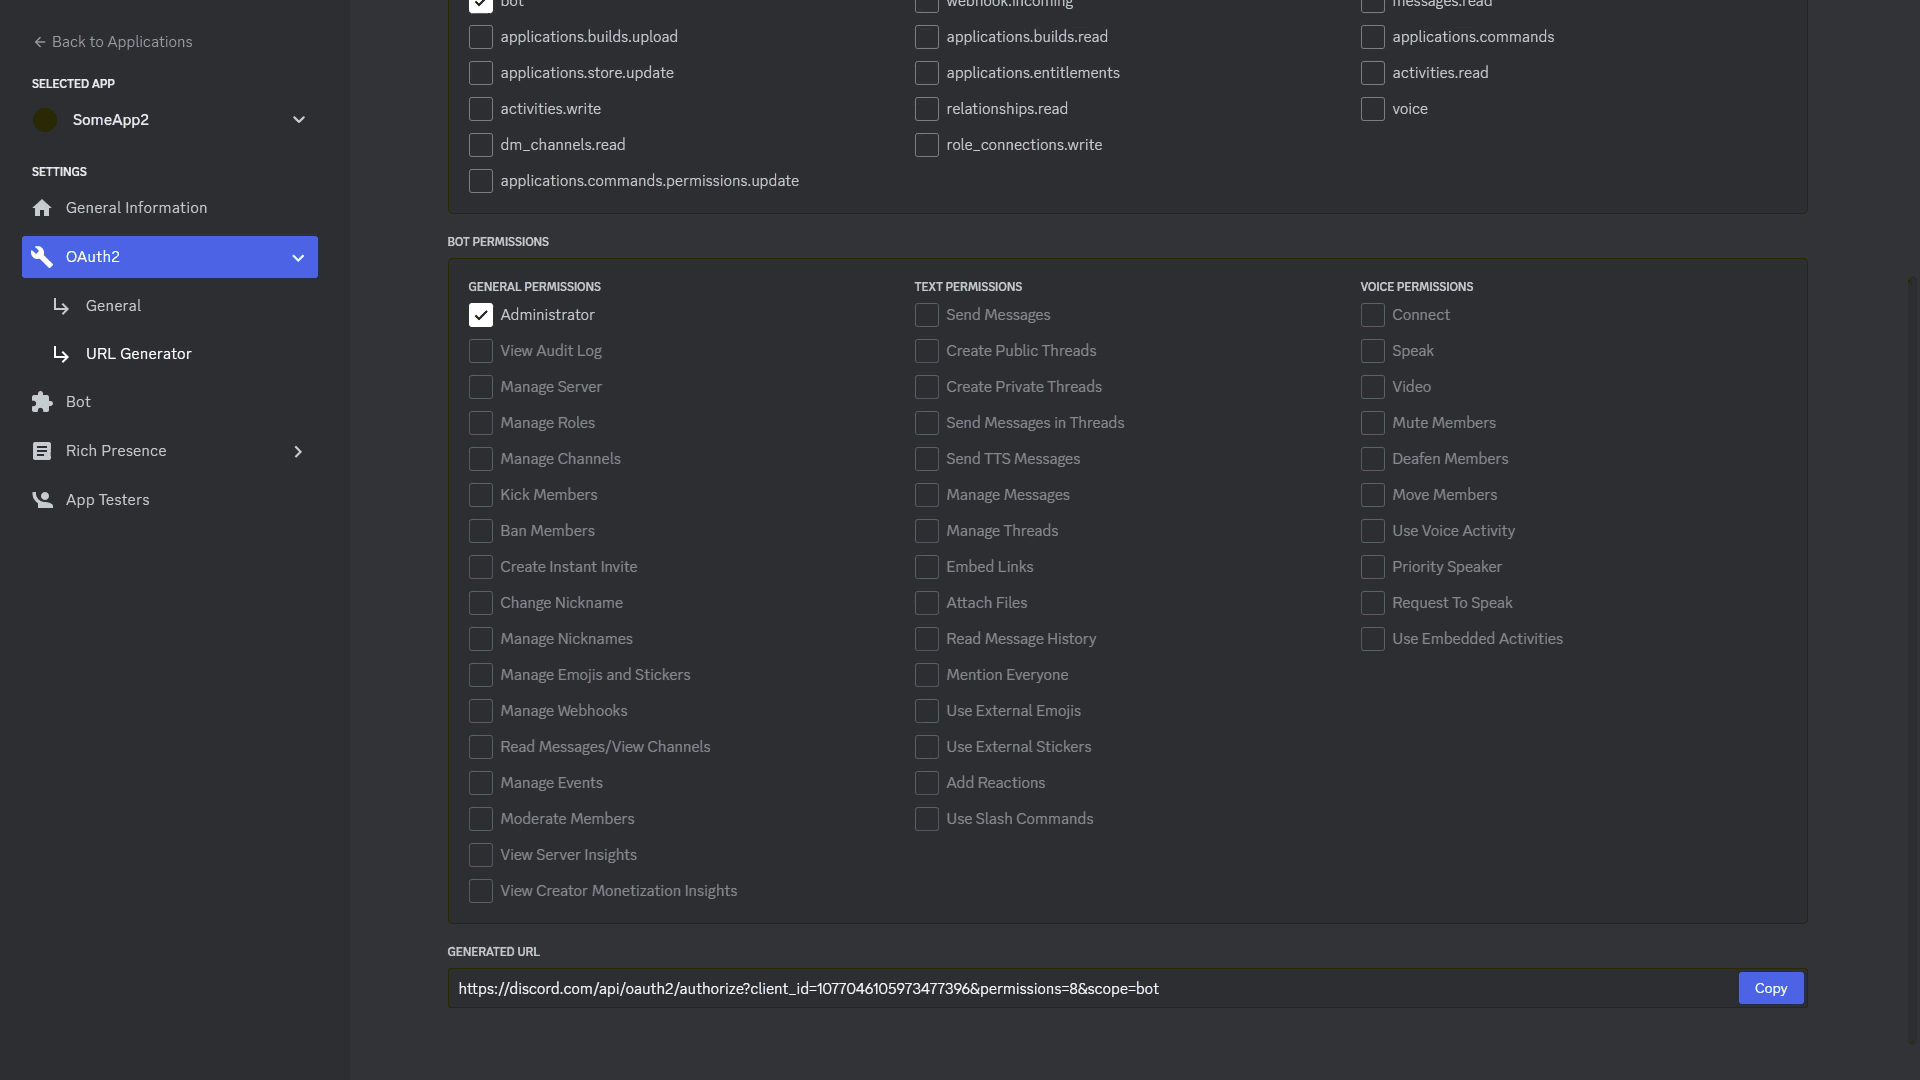Open the URL Generator page
Viewport: 1920px width, 1080px height.
(139, 354)
